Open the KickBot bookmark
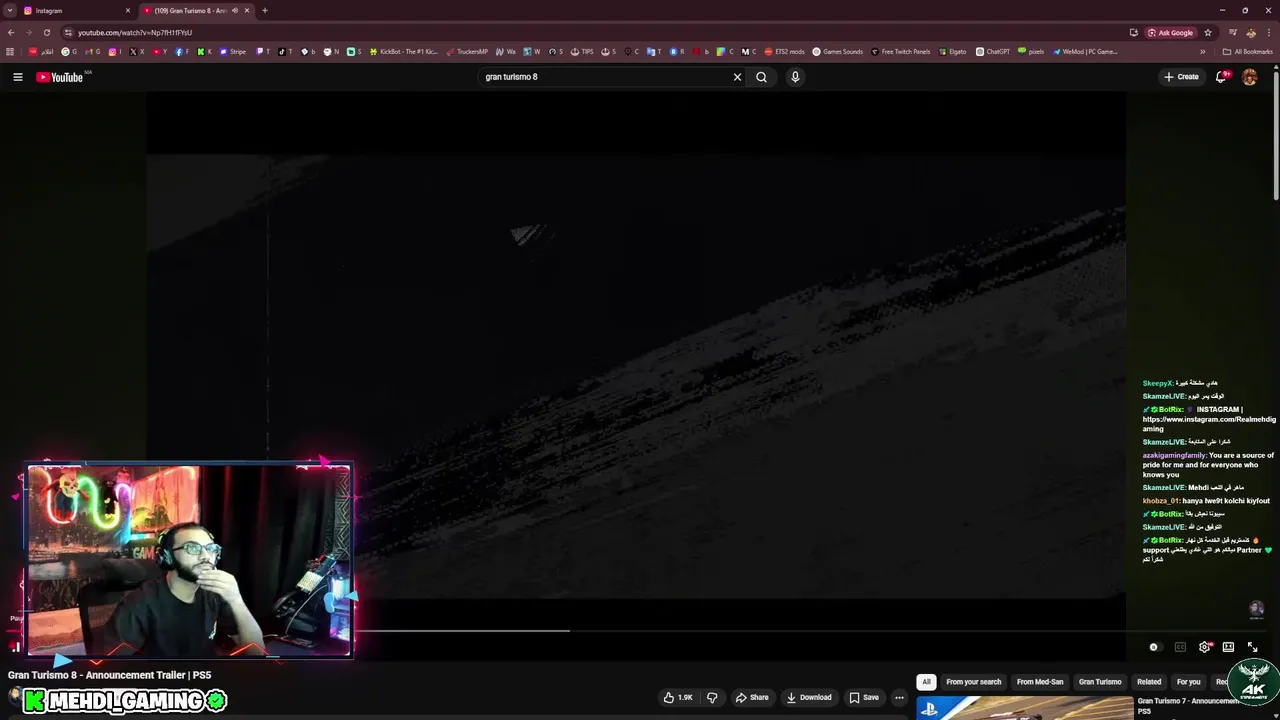The width and height of the screenshot is (1280, 720). coord(404,52)
